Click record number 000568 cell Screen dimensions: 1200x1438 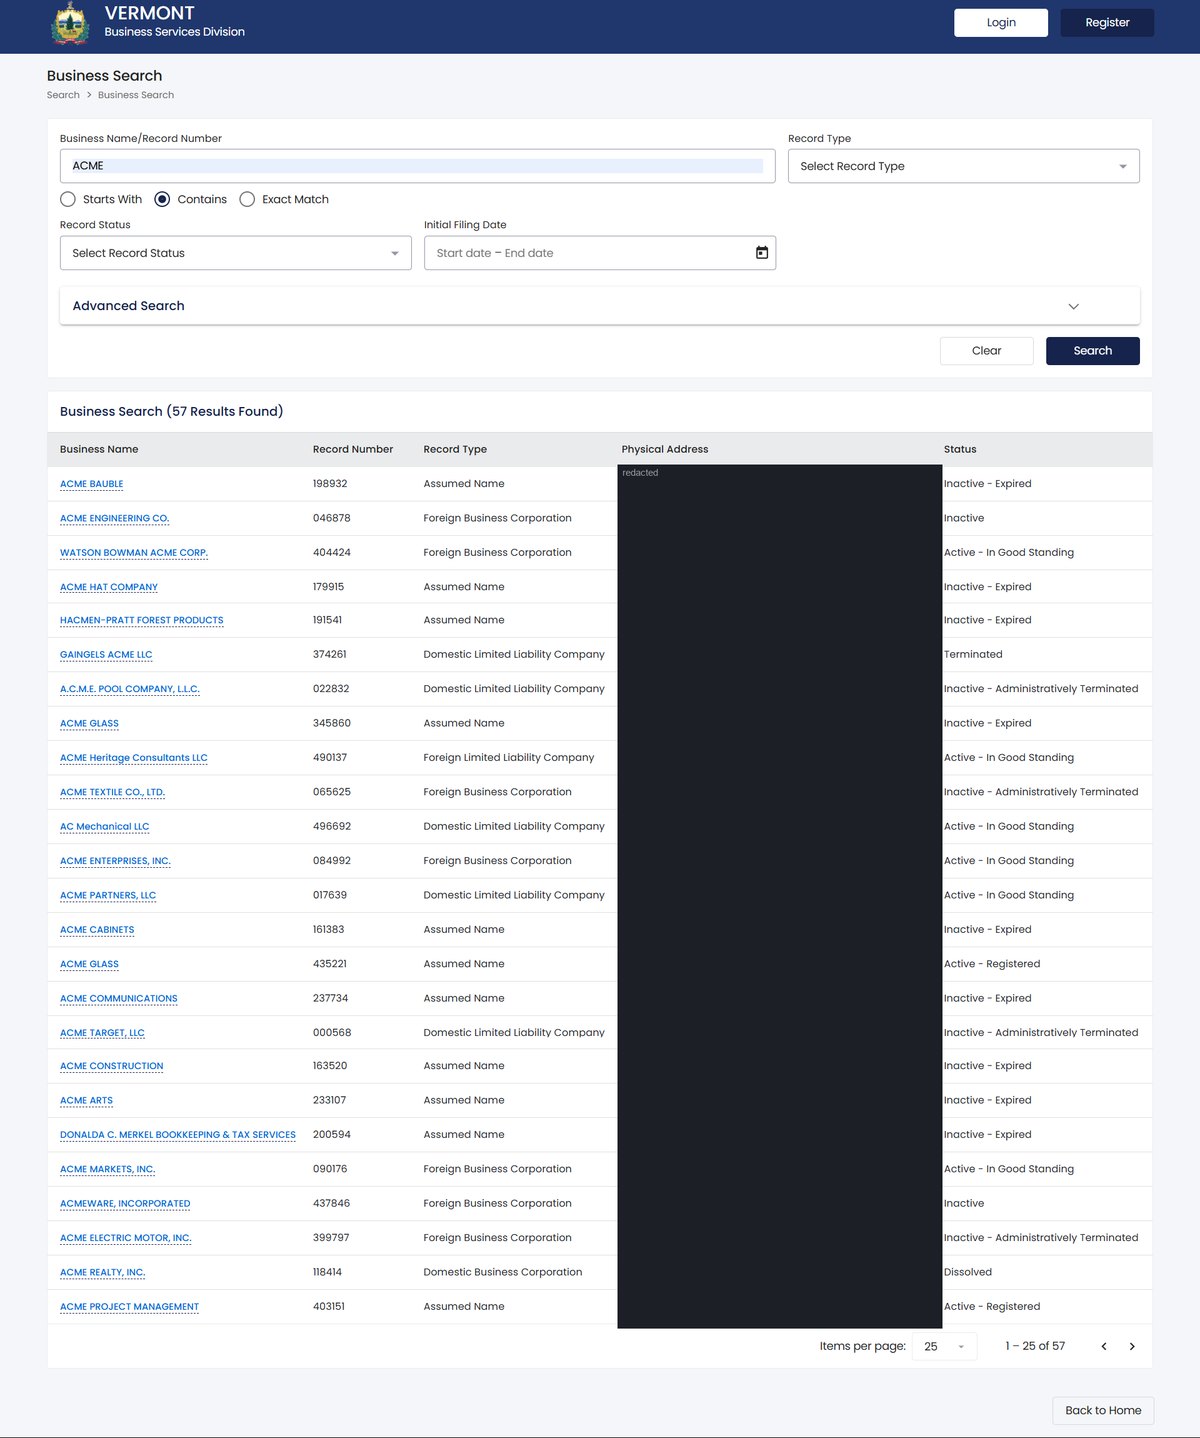(332, 1032)
